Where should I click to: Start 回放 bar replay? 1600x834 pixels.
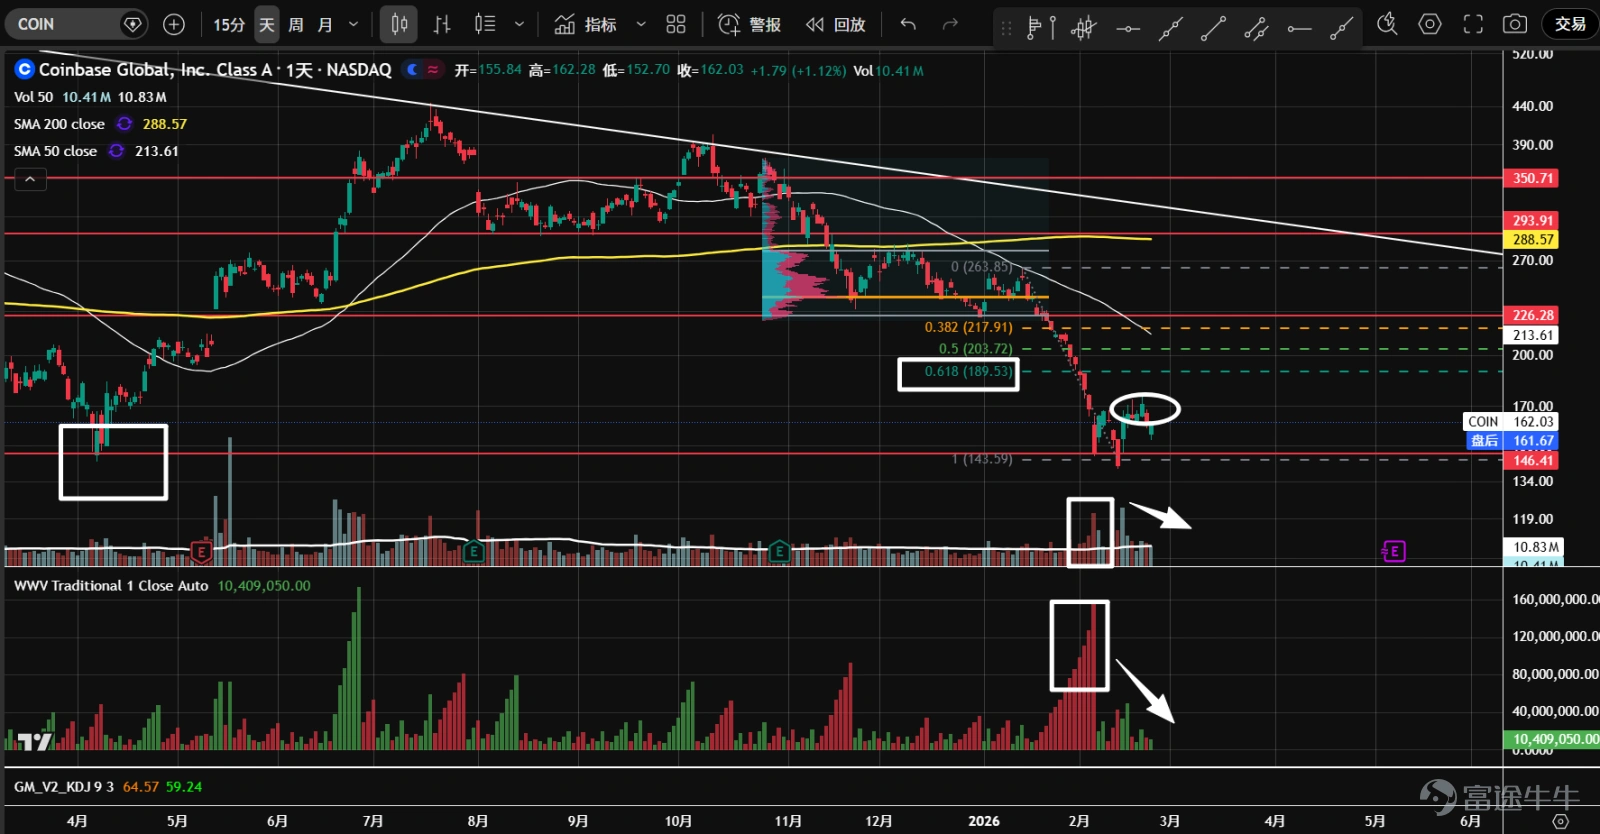836,24
